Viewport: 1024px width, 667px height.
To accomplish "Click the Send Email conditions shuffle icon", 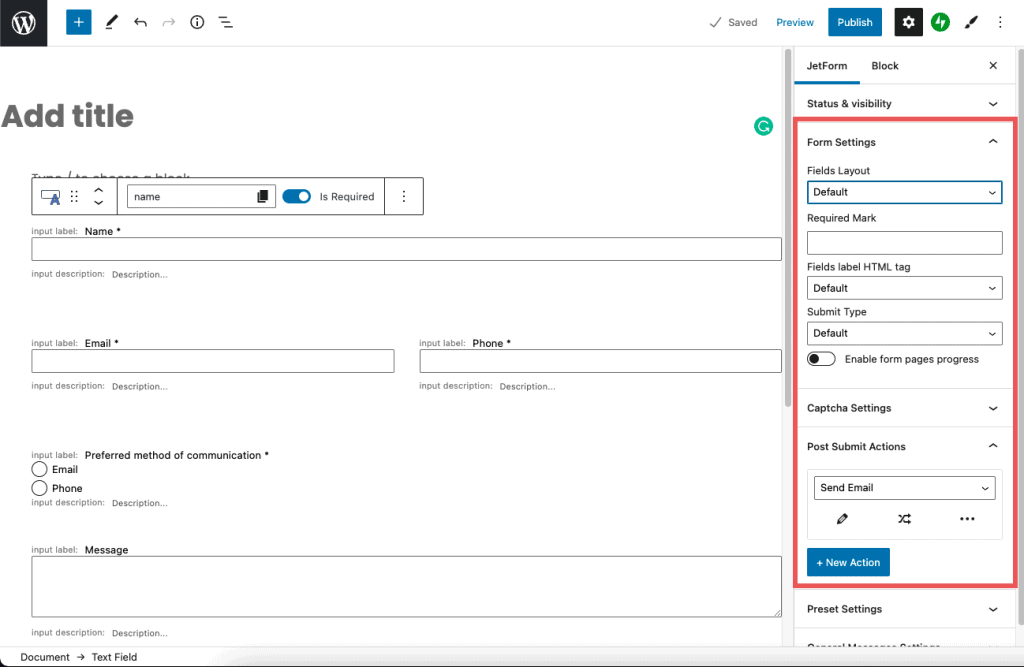I will coord(904,519).
